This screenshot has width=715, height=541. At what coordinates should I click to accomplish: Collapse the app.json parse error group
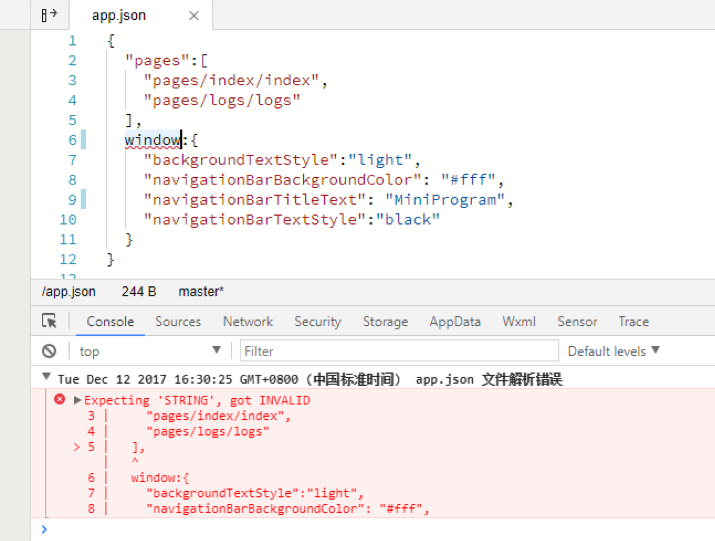[x=46, y=379]
